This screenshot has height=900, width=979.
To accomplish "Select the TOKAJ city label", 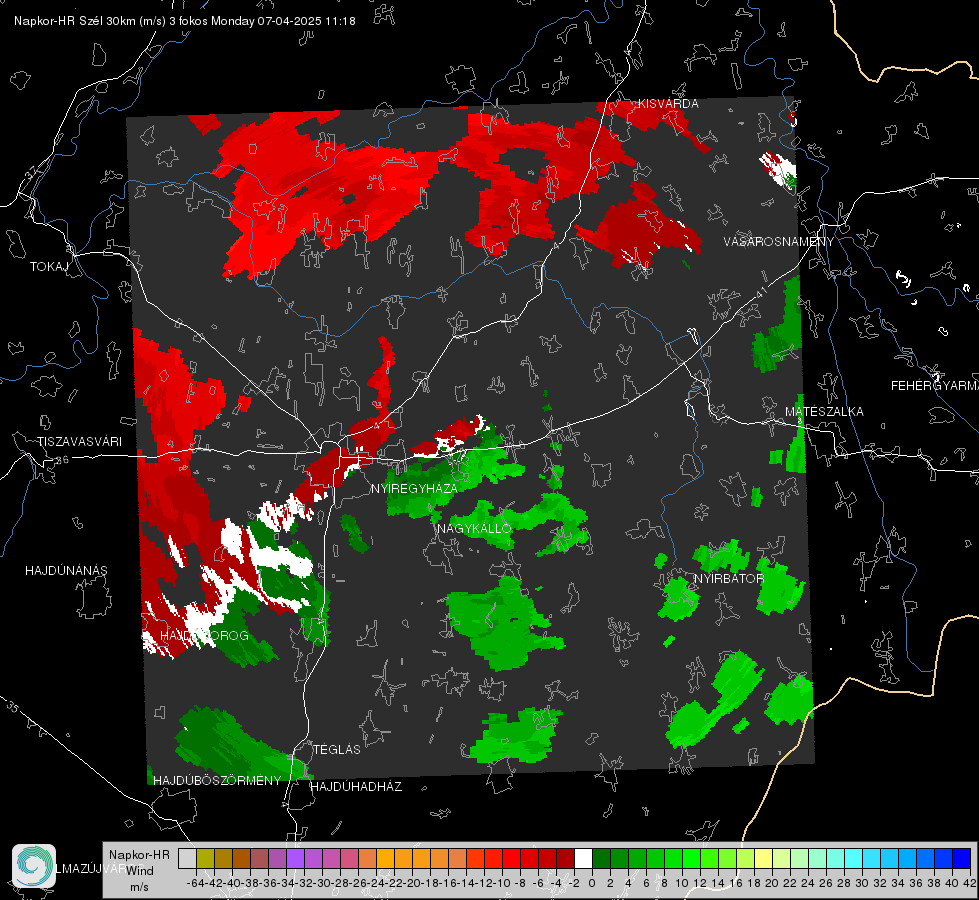I will tap(49, 267).
